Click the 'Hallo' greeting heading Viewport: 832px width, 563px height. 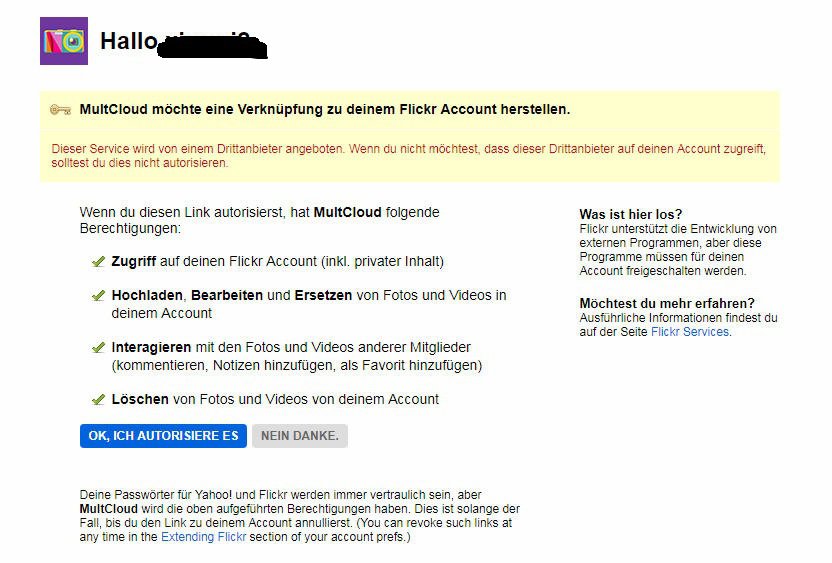click(129, 41)
